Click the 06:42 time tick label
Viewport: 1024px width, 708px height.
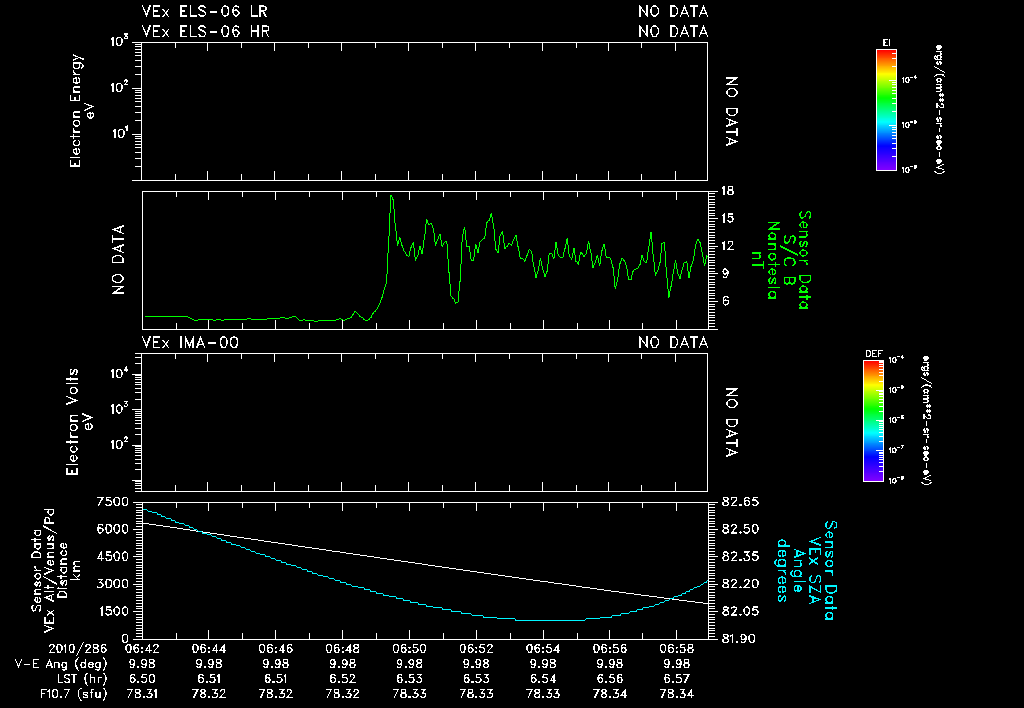coord(142,649)
